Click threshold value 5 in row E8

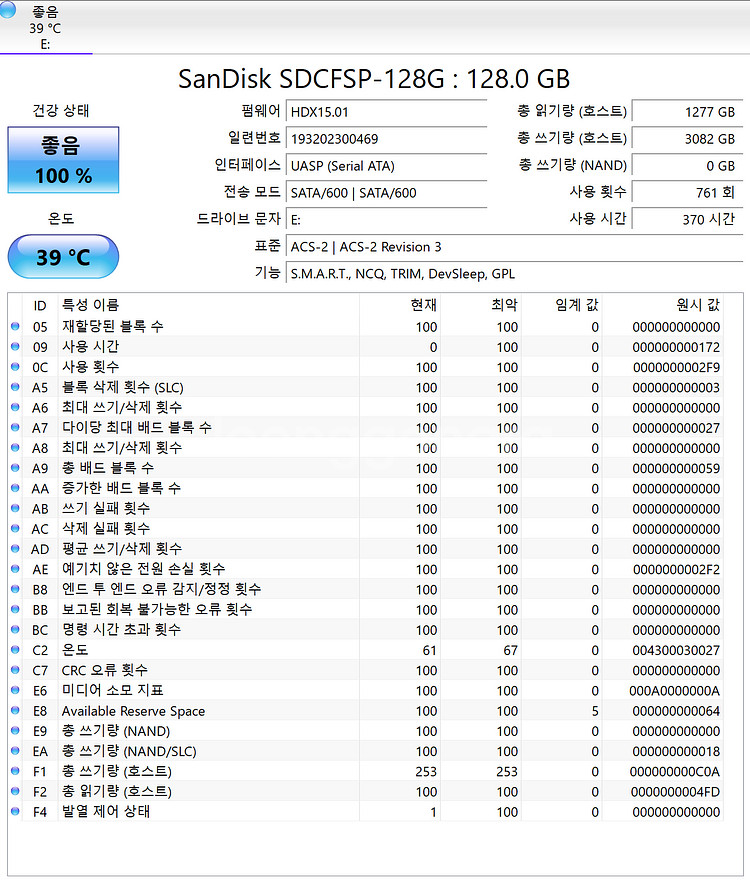coord(595,711)
